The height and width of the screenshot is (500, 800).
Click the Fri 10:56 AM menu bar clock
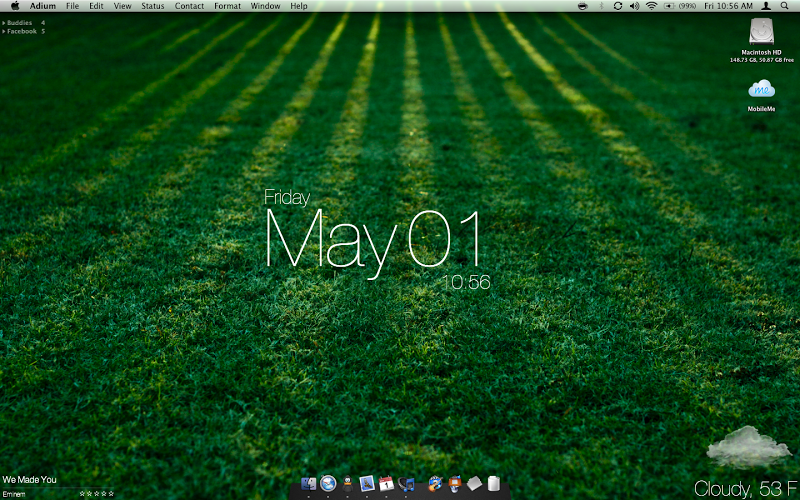click(x=728, y=6)
